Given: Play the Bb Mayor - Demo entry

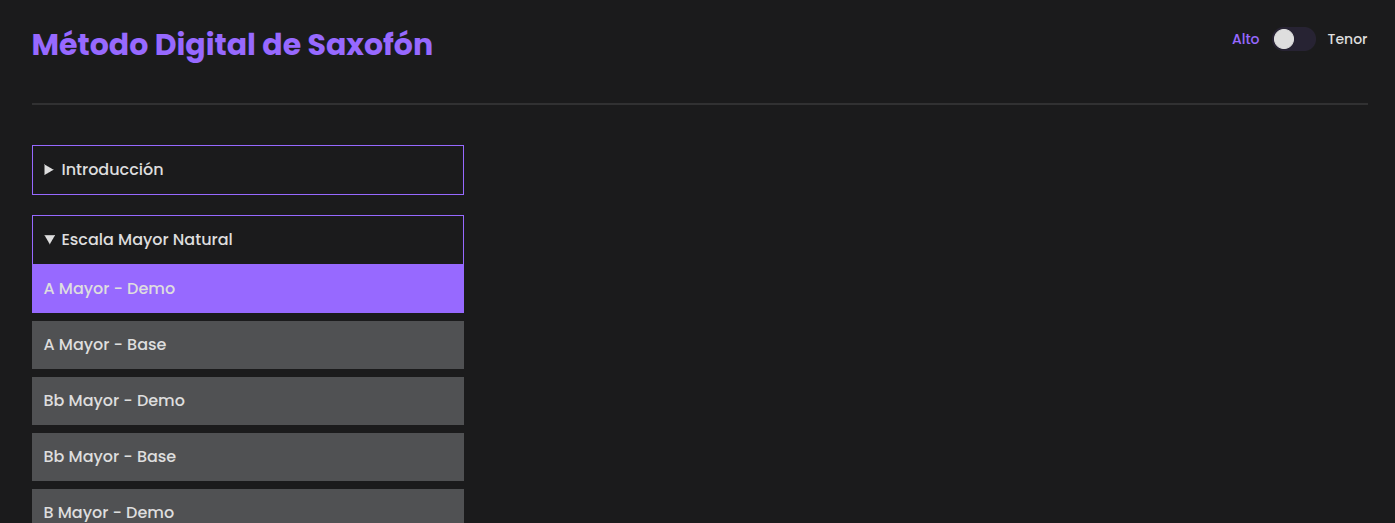Looking at the screenshot, I should coord(247,401).
